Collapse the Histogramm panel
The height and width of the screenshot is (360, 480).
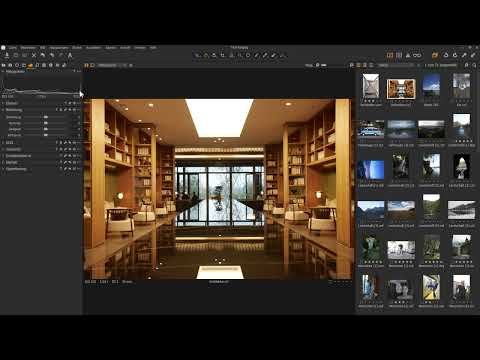pos(3,71)
